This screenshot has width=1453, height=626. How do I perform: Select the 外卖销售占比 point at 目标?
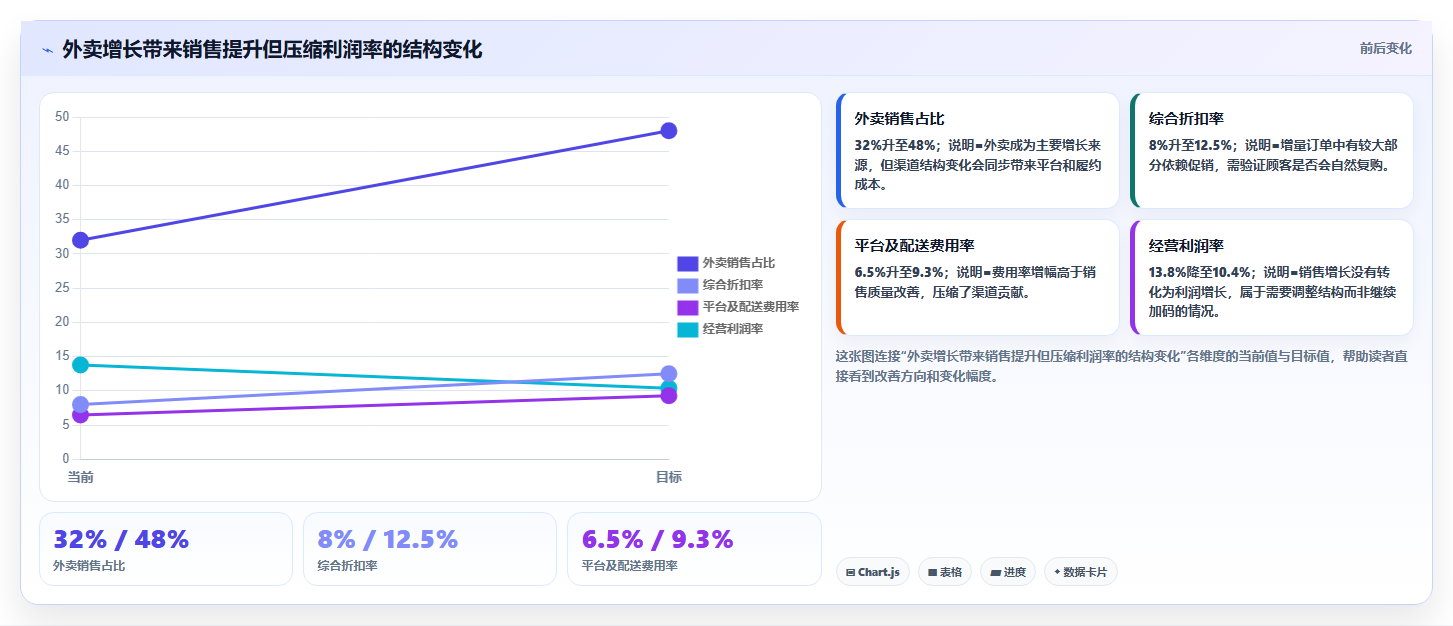click(x=669, y=131)
